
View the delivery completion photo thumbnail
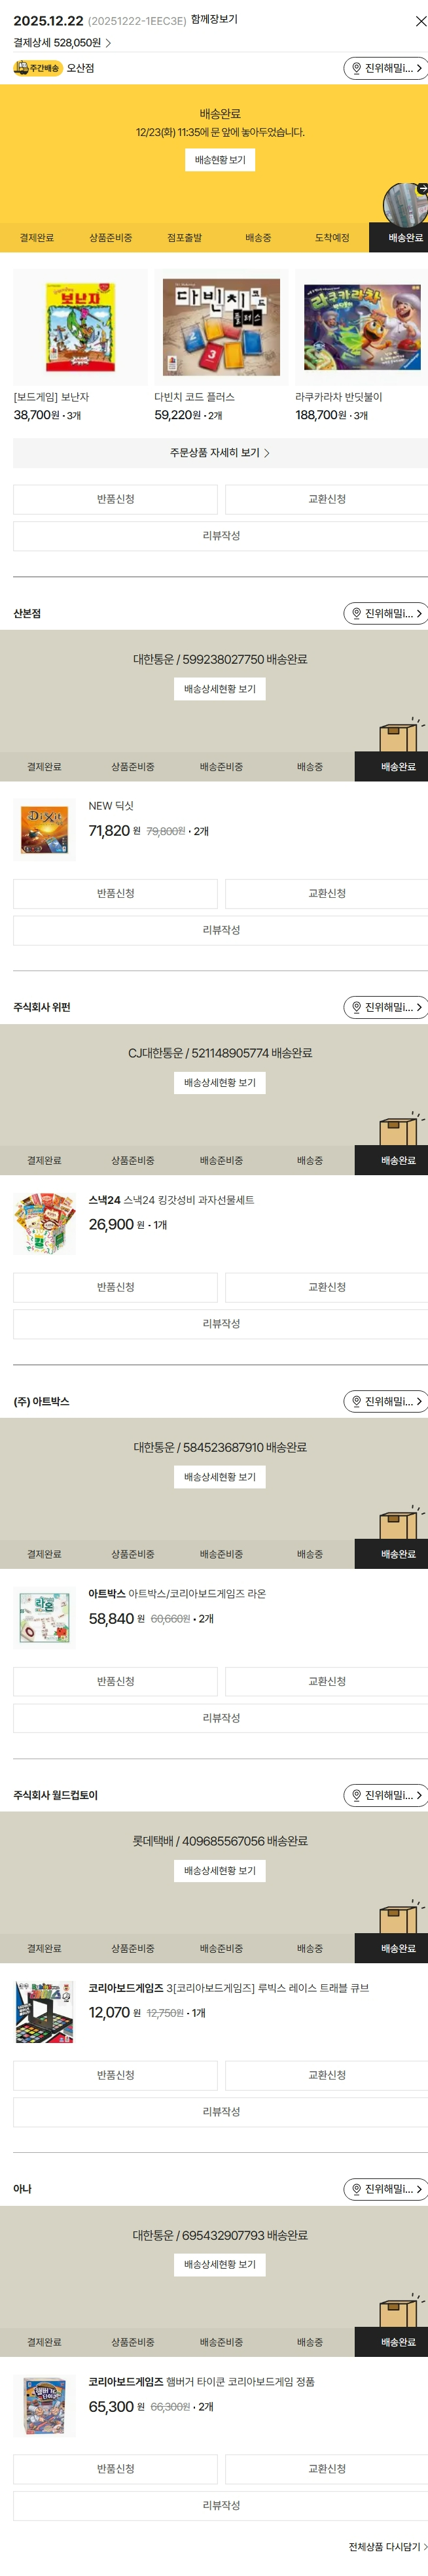tap(406, 203)
